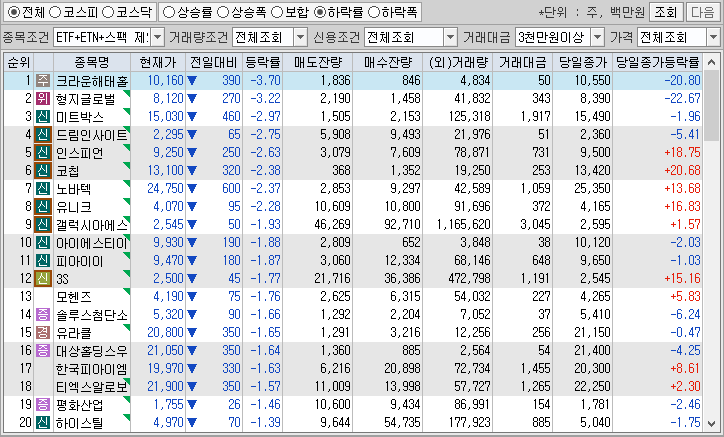Select the 상승률 radio button

[169, 12]
